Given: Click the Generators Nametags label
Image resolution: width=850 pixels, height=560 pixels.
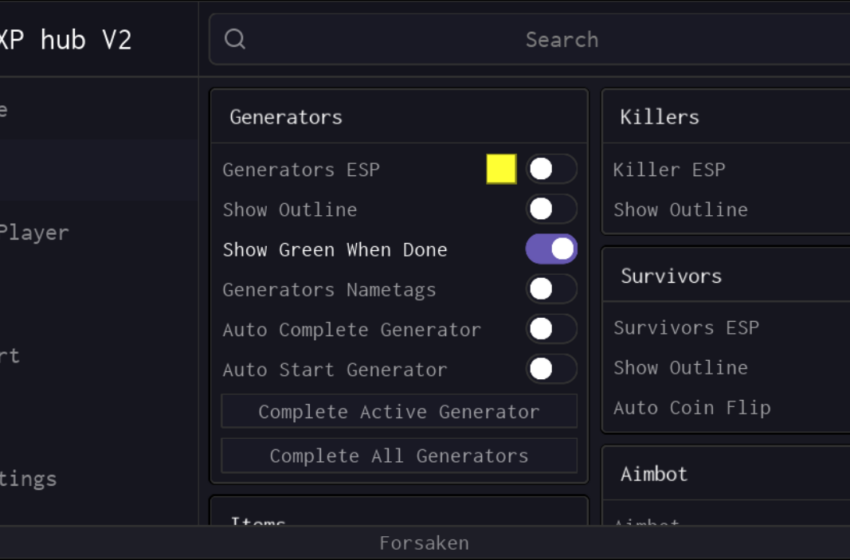Looking at the screenshot, I should pyautogui.click(x=329, y=290).
